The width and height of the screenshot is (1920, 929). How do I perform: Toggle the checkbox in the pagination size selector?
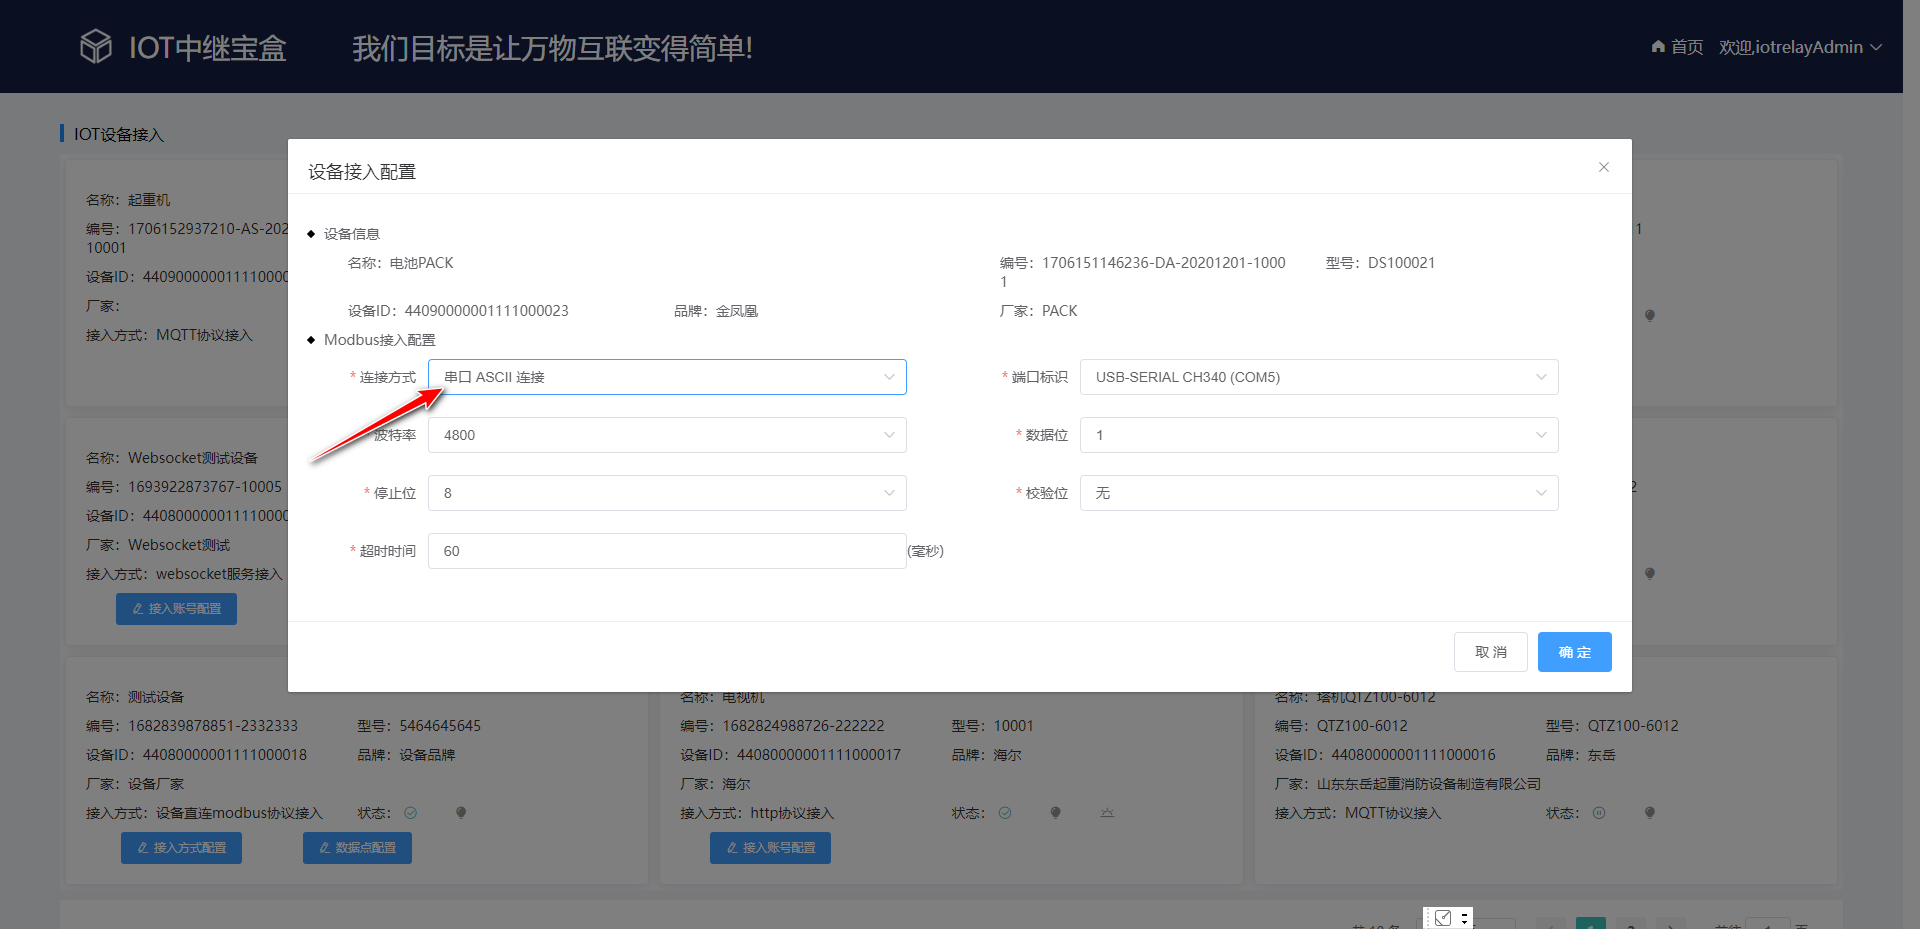tap(1443, 917)
